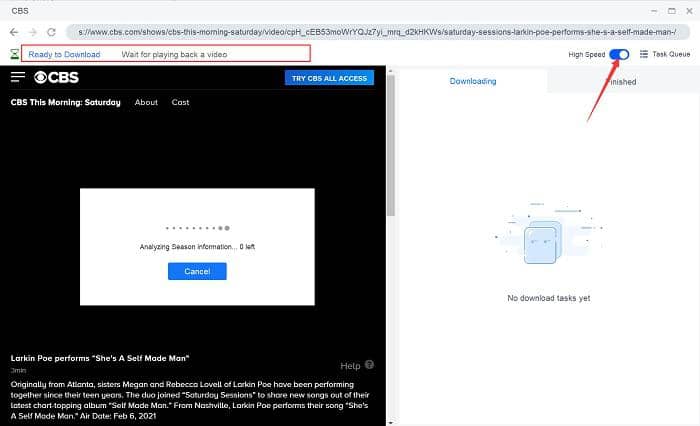Click the page vertical scrollbar thumb

pyautogui.click(x=391, y=145)
